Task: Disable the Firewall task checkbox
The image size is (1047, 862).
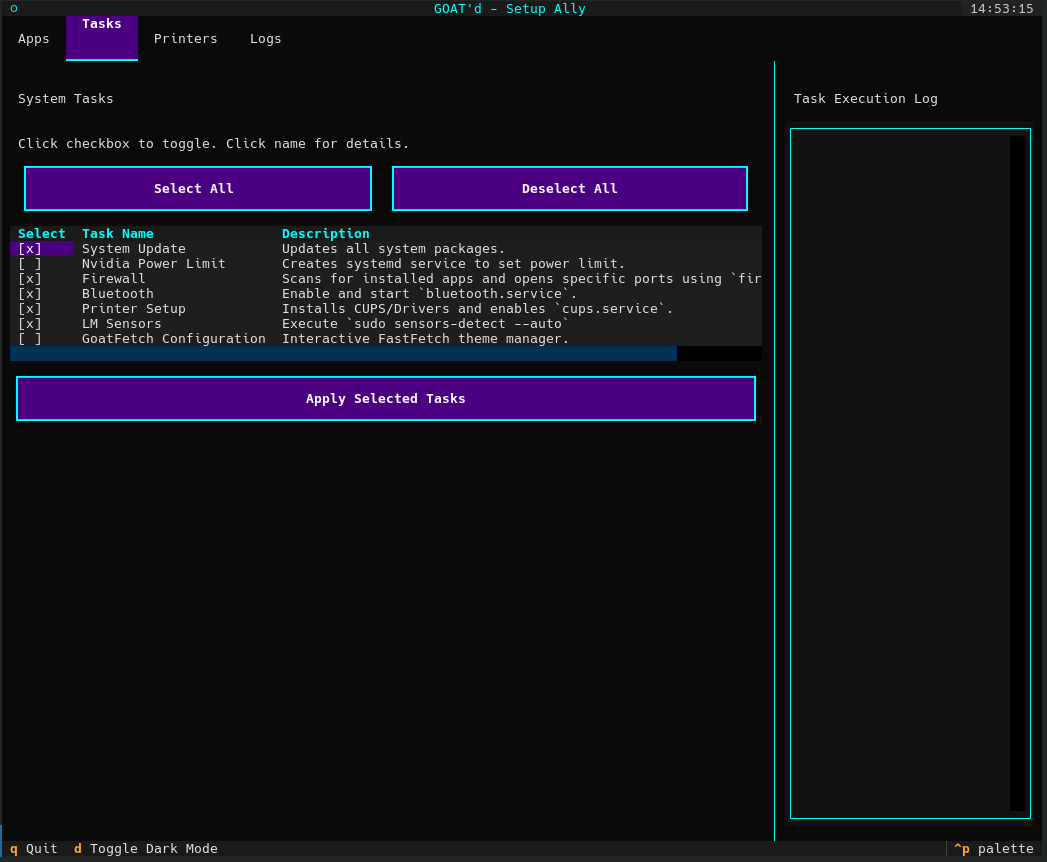Action: (29, 278)
